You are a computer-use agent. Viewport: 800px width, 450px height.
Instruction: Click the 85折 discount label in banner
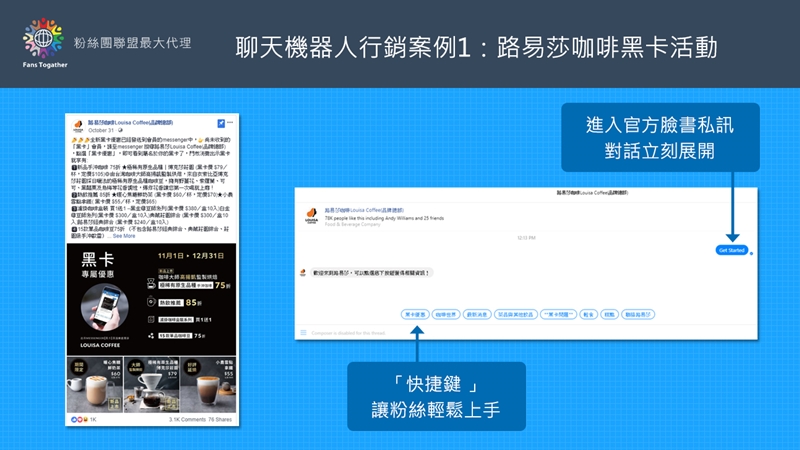click(193, 302)
